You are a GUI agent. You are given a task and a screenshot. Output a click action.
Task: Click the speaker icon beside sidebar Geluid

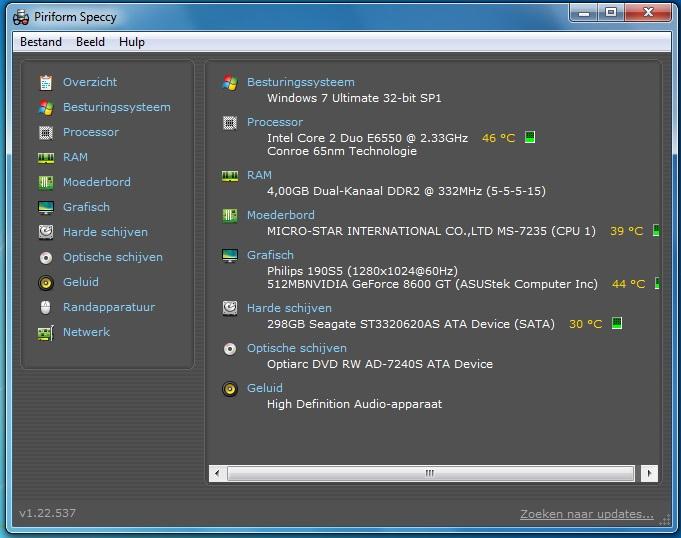pos(46,283)
